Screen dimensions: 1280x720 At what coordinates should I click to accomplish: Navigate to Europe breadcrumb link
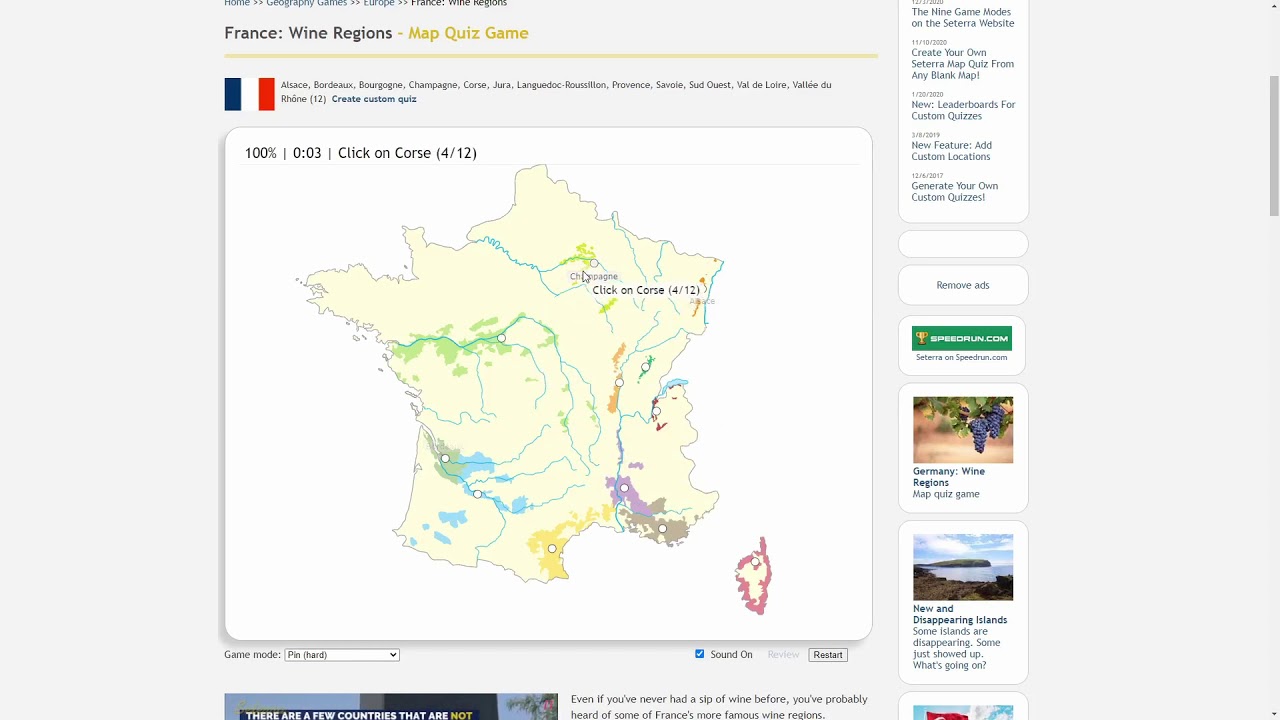click(378, 4)
